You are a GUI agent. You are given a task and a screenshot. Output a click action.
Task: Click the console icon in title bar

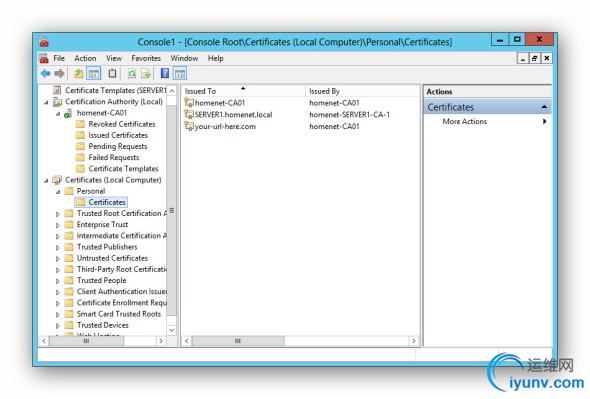pos(44,41)
